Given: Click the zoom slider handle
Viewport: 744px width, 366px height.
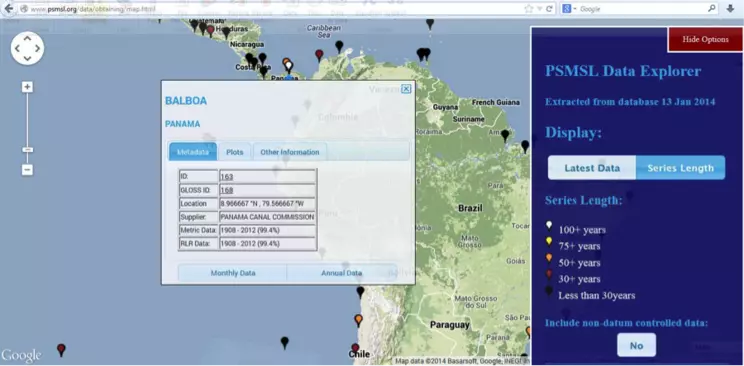Looking at the screenshot, I should tap(28, 150).
